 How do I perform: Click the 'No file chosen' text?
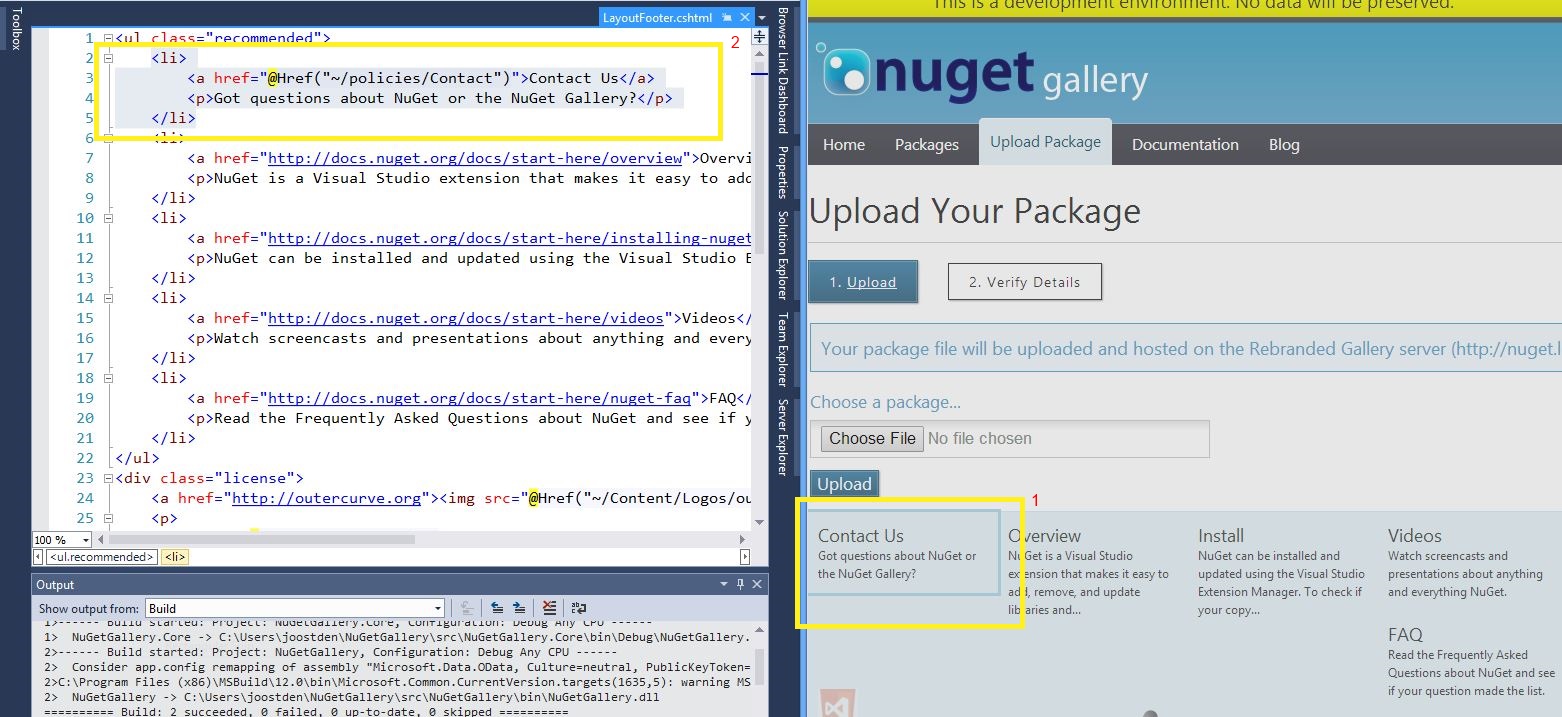click(x=979, y=438)
